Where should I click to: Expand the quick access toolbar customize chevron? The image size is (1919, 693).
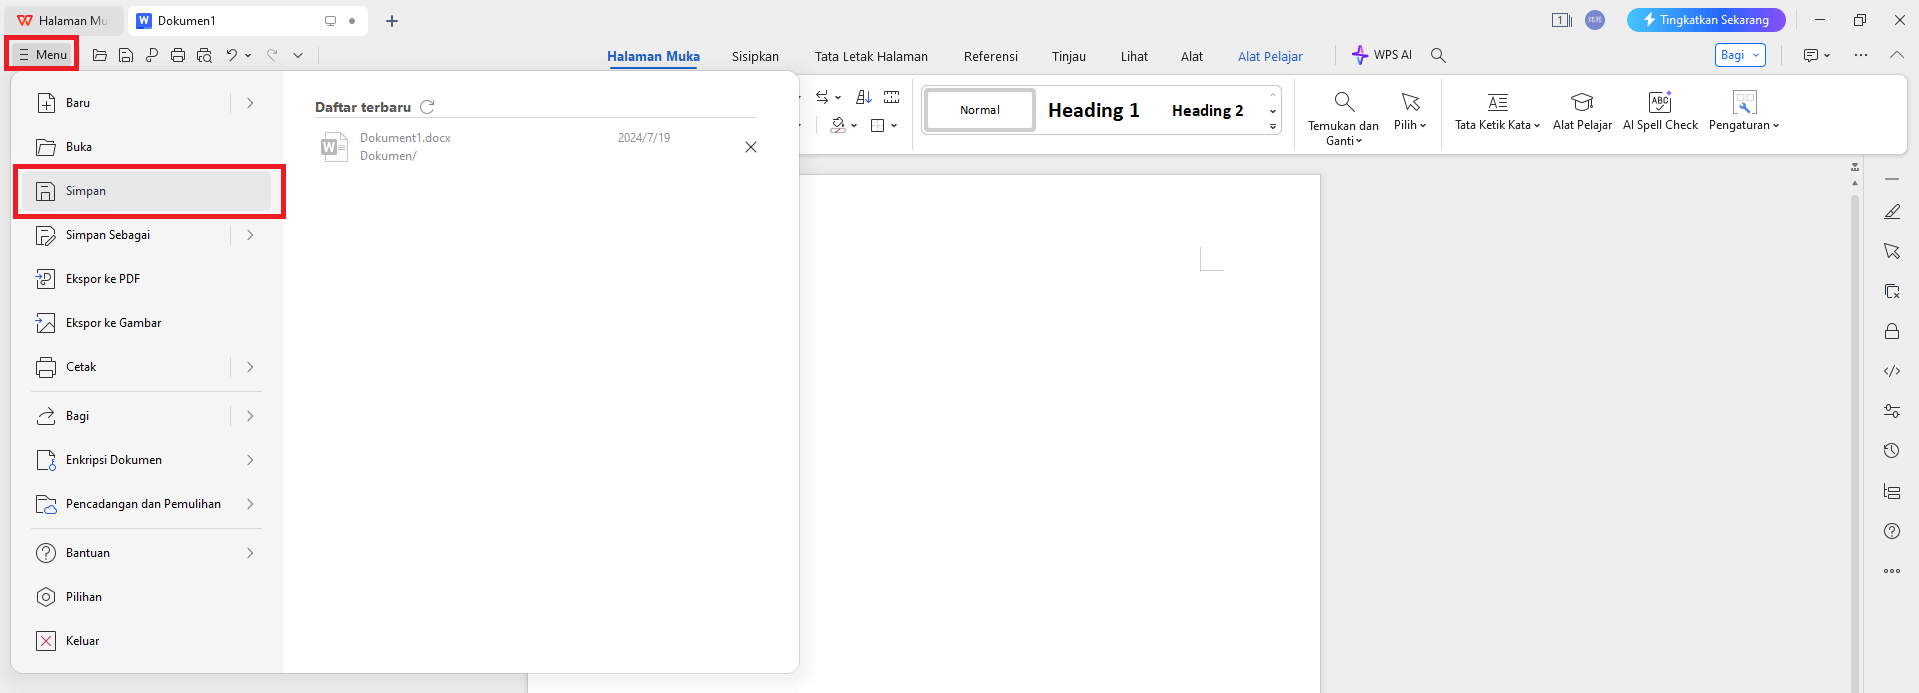coord(298,56)
